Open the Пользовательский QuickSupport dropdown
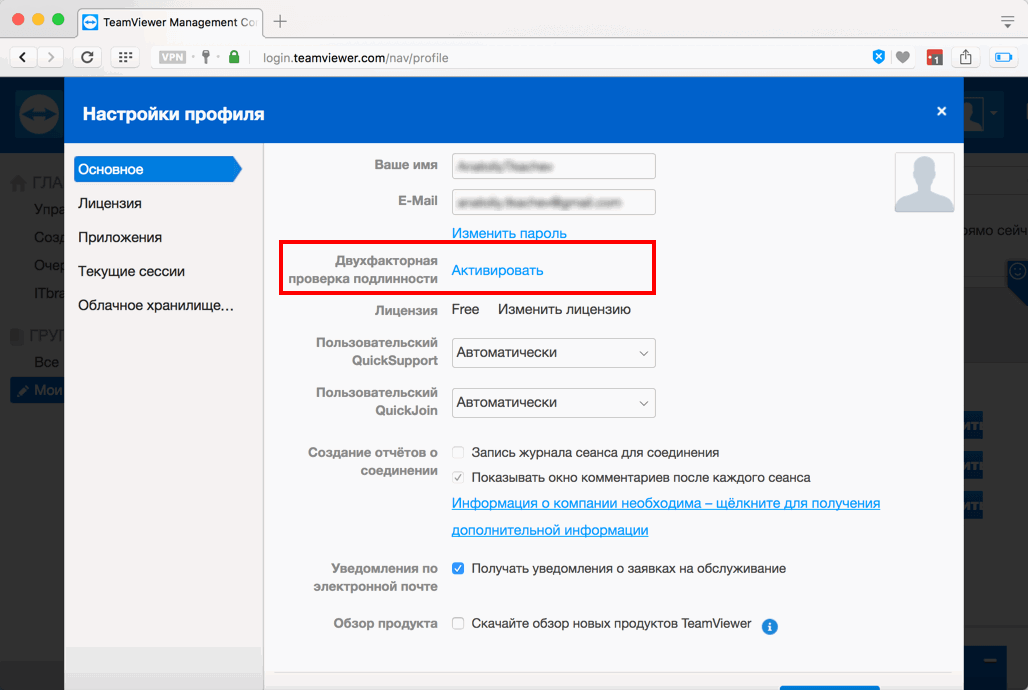This screenshot has height=690, width=1028. 553,353
